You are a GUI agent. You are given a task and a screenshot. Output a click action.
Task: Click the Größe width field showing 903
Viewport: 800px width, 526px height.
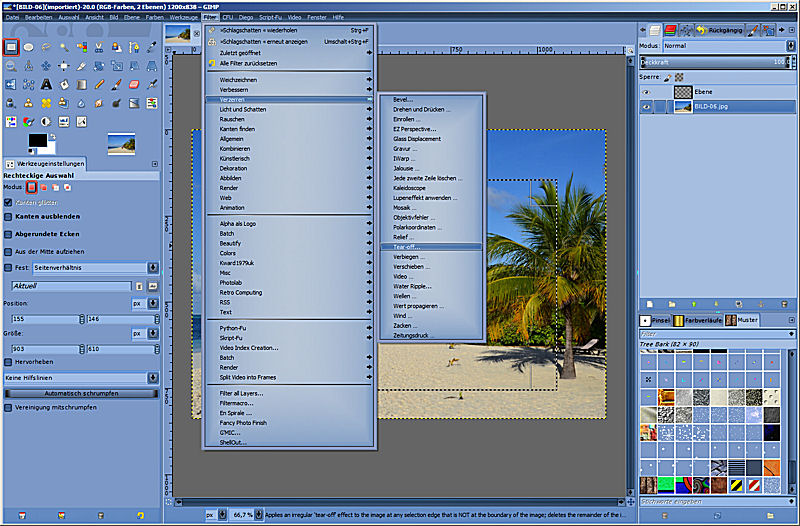tap(47, 349)
